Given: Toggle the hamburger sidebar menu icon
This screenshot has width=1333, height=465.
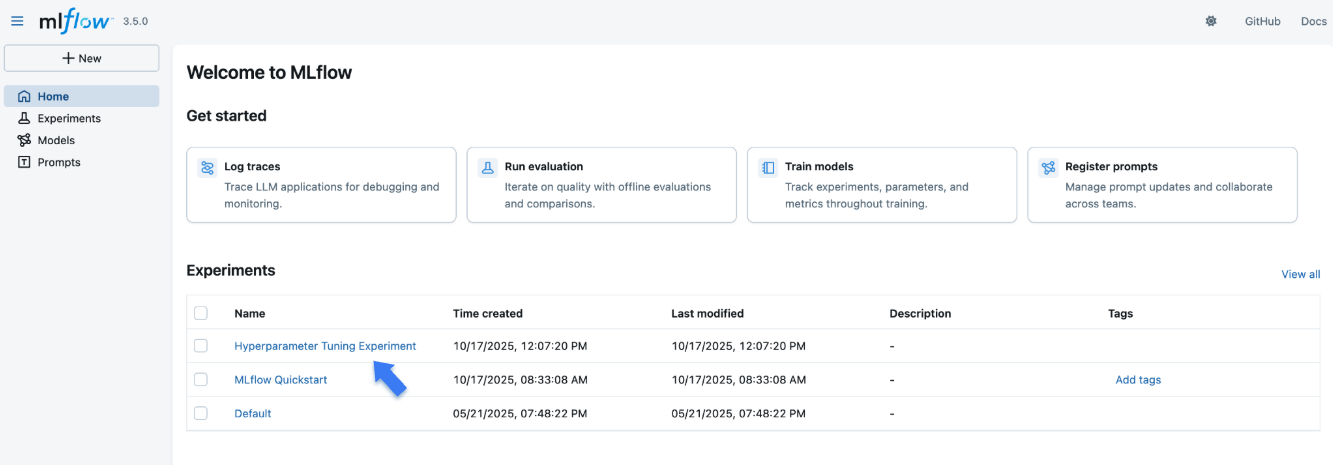Looking at the screenshot, I should click(x=17, y=21).
